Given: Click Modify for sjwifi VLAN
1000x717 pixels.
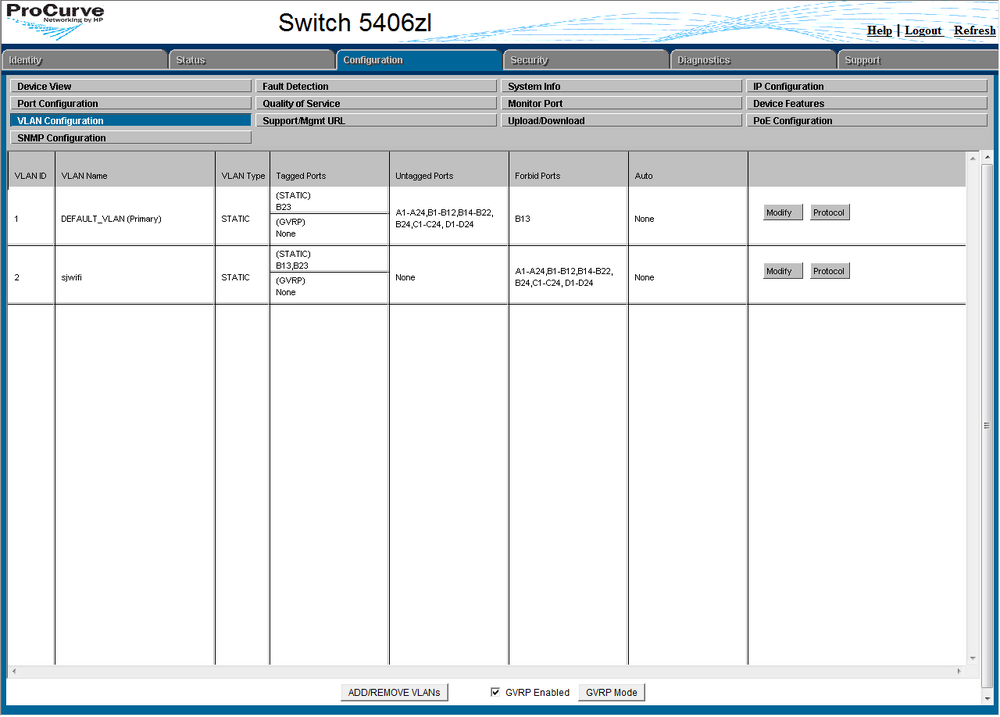Looking at the screenshot, I should (x=783, y=271).
